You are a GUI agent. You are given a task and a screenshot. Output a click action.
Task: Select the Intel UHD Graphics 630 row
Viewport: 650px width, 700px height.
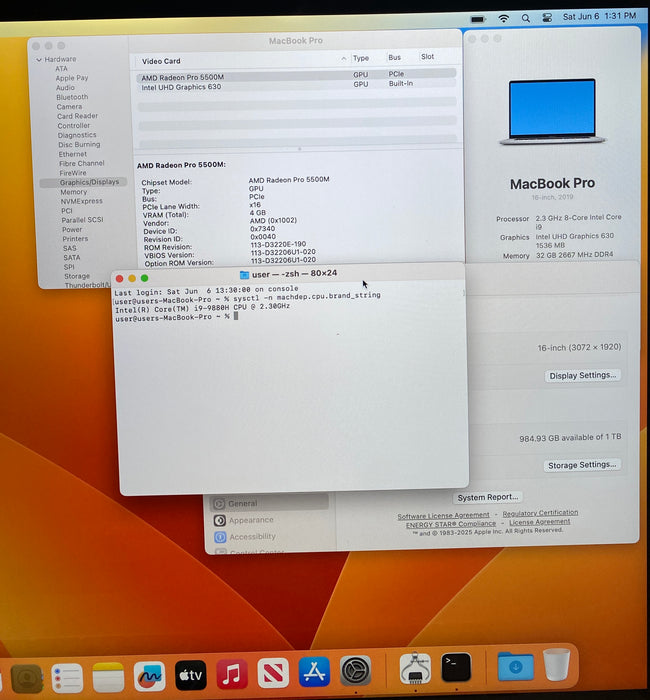pyautogui.click(x=296, y=86)
